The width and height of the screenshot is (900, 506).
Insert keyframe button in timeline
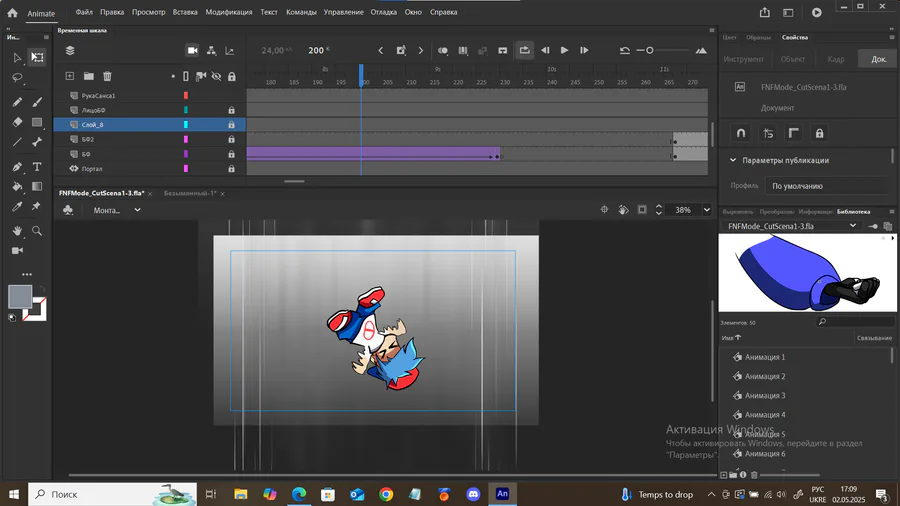[x=401, y=50]
